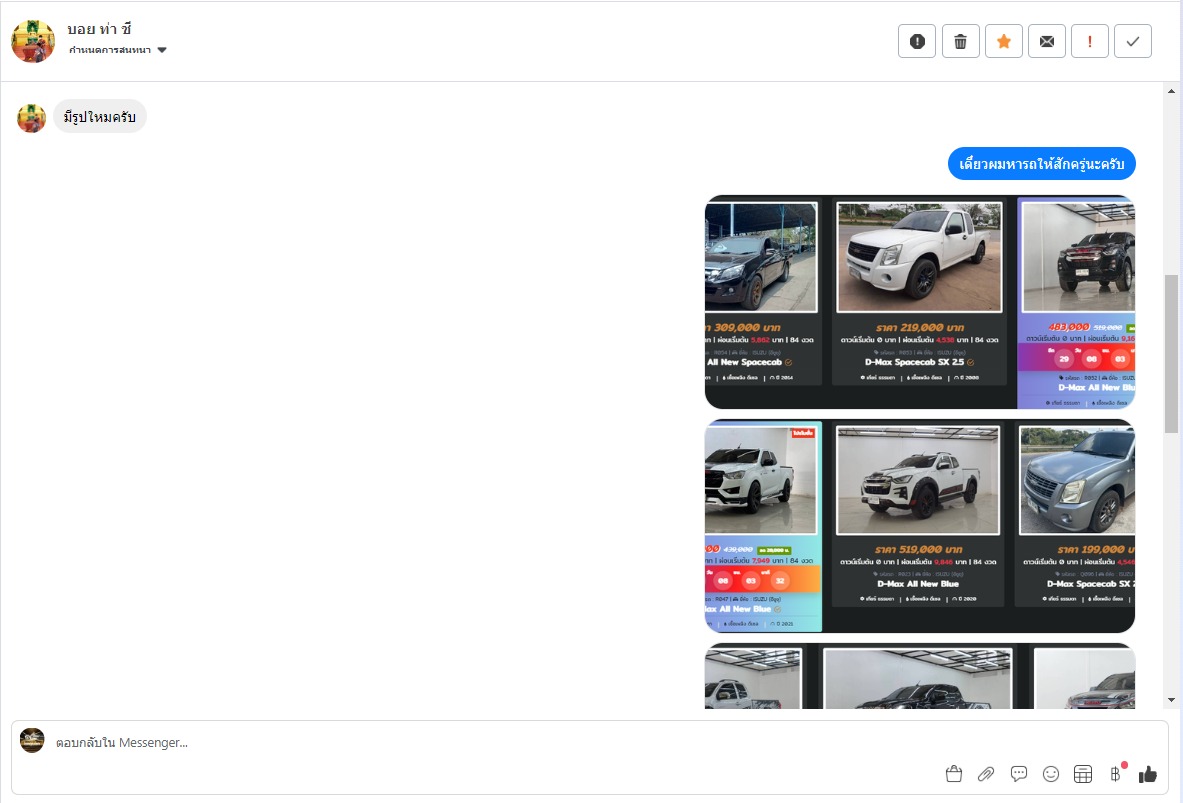Flag conversation as priority with red exclamation
The image size is (1183, 803).
tap(1089, 42)
